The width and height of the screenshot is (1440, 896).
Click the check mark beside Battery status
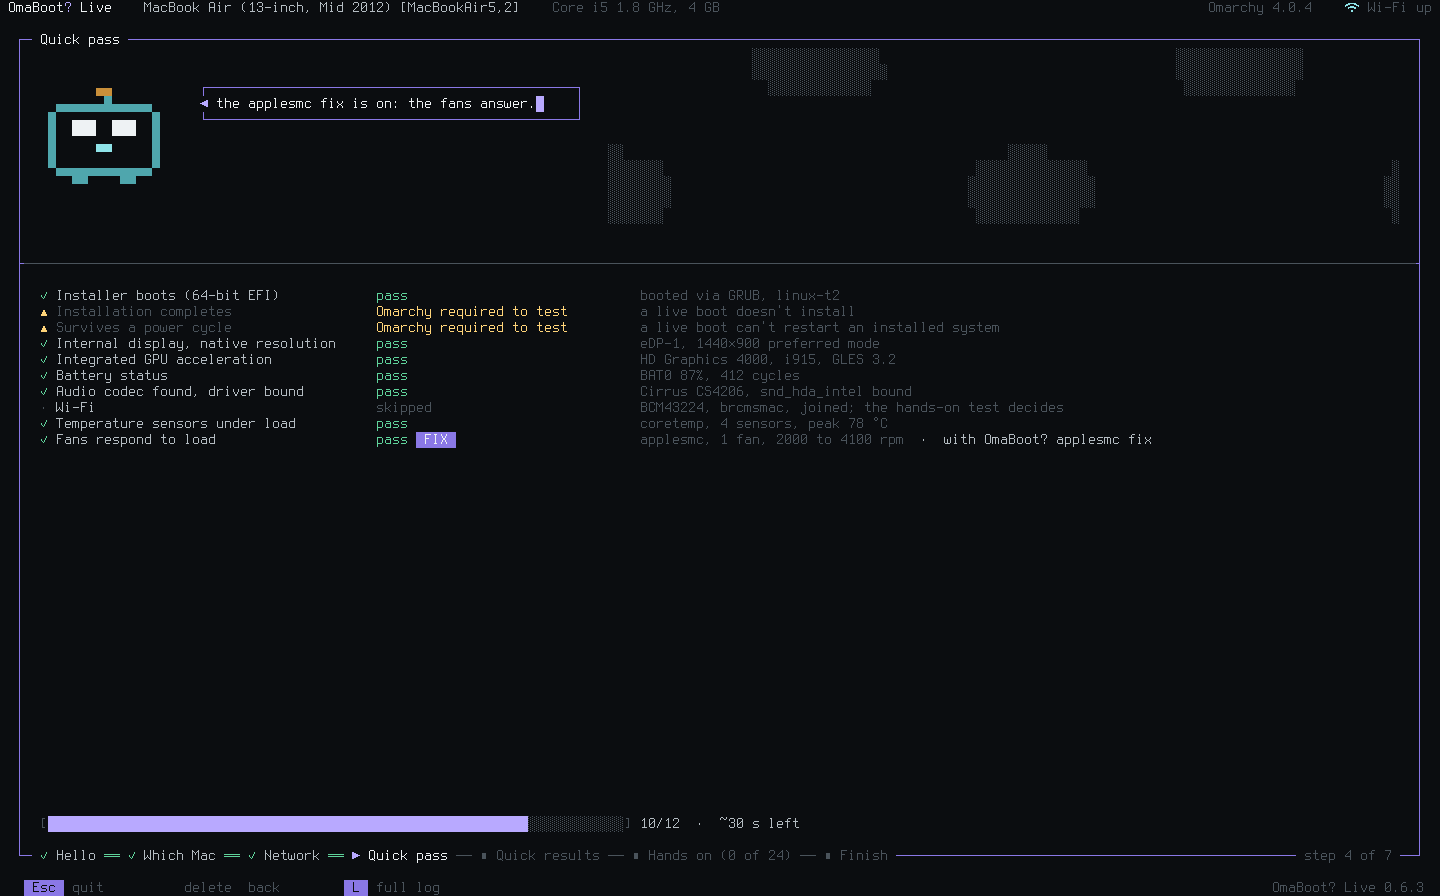[44, 375]
